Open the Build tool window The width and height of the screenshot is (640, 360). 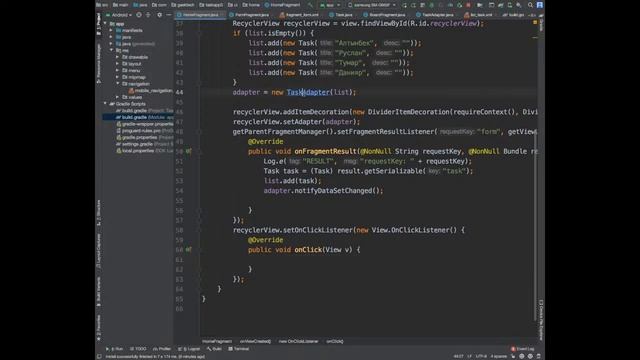coord(214,349)
